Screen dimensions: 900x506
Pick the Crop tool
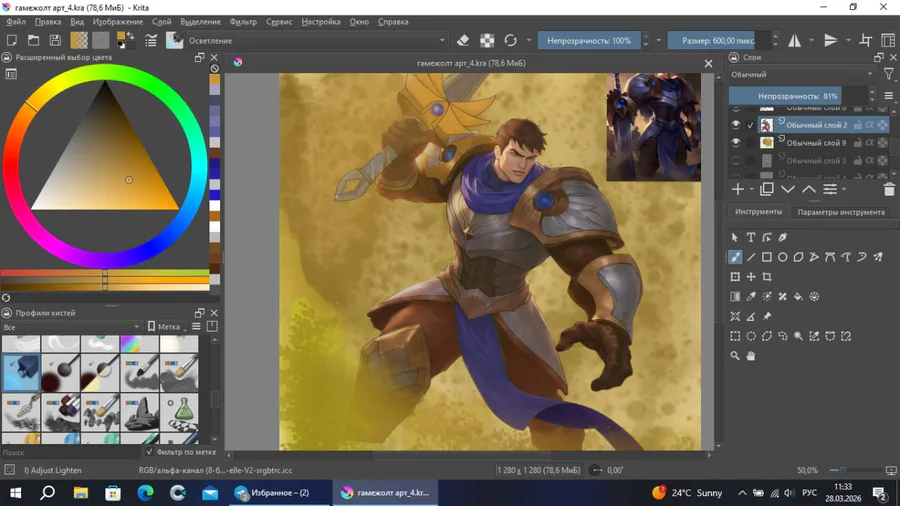pos(767,277)
